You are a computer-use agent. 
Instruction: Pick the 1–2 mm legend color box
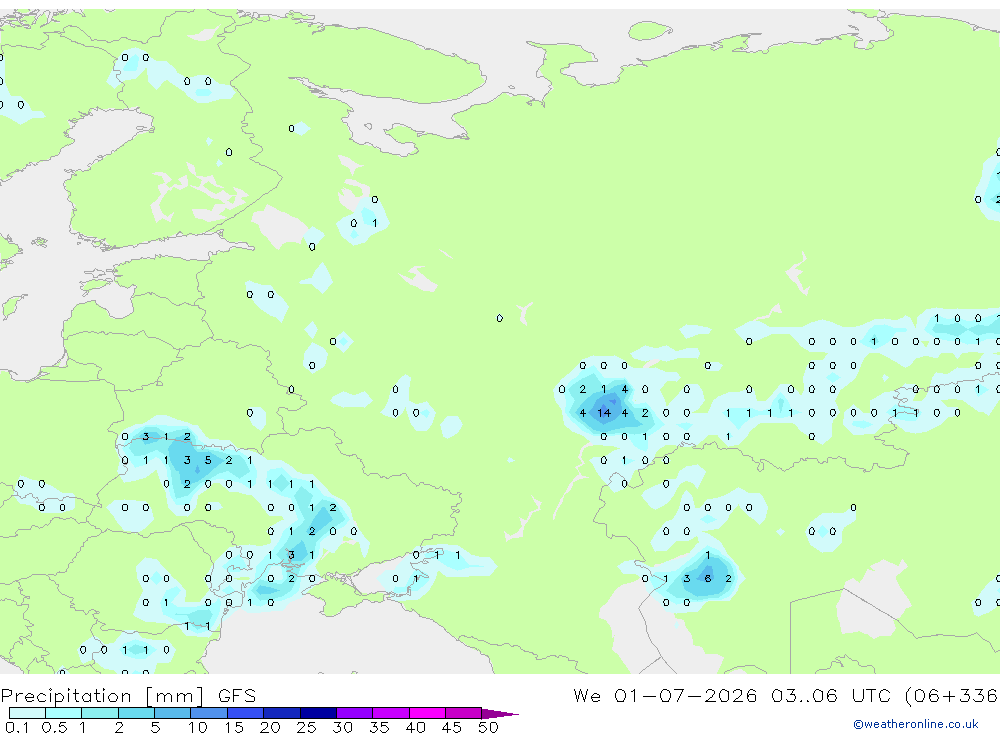pyautogui.click(x=100, y=713)
